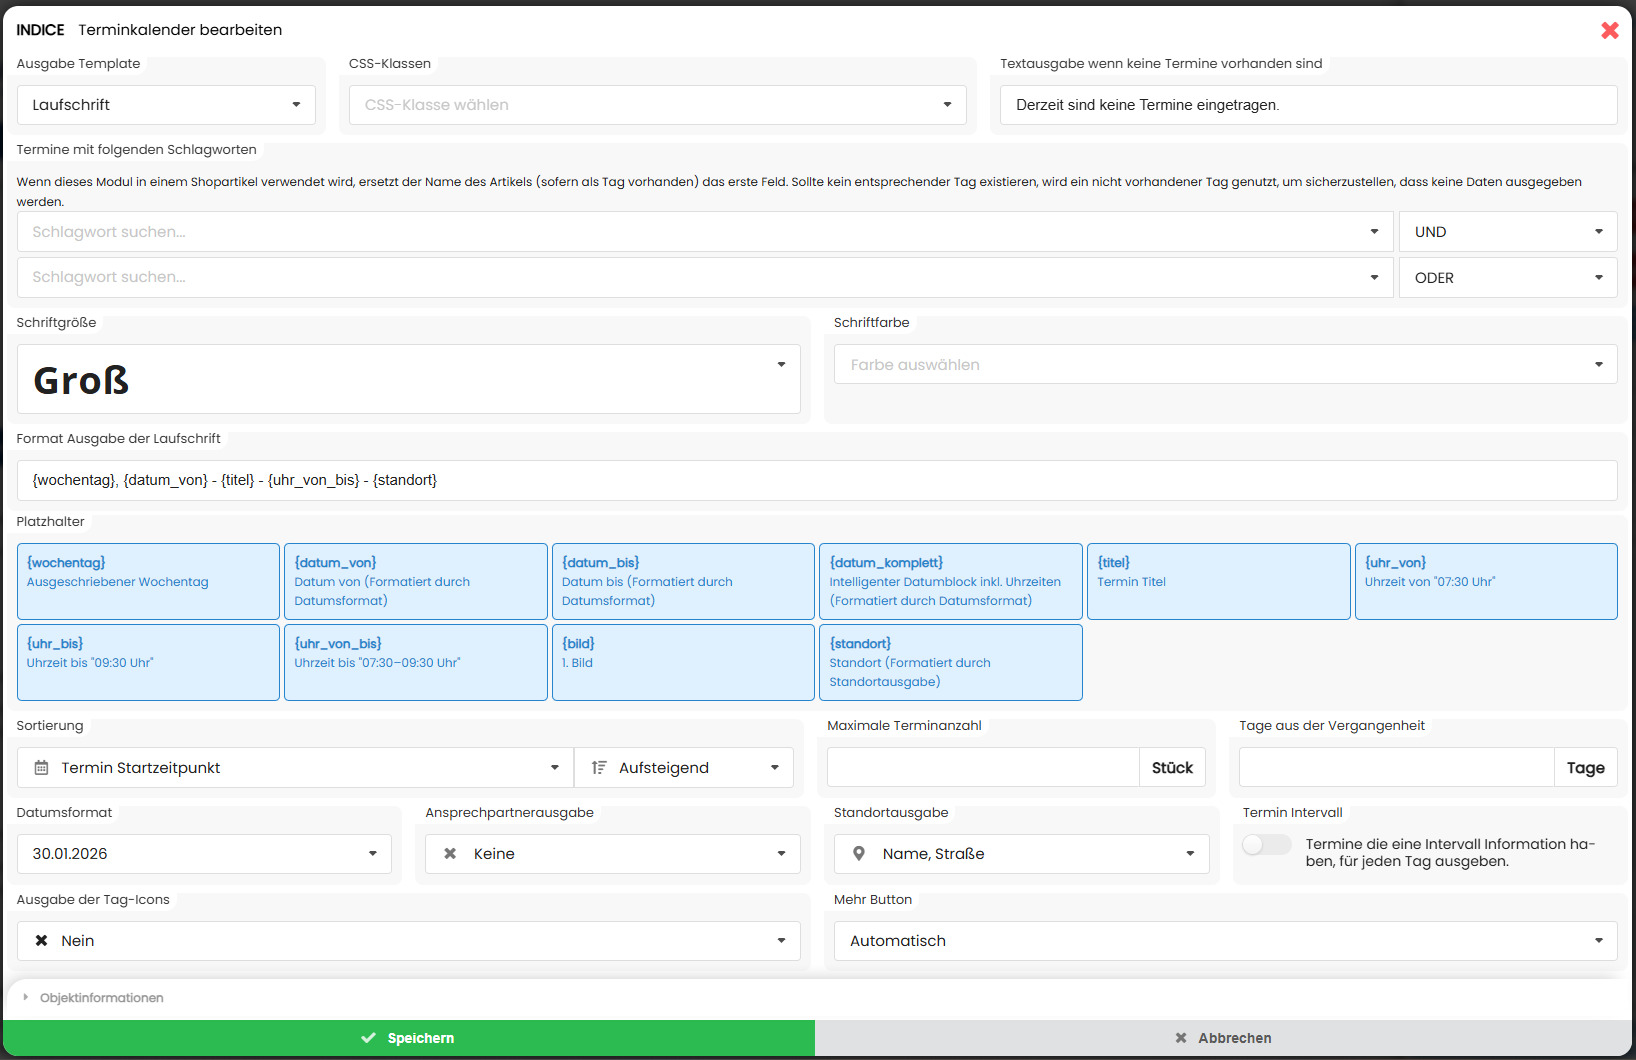Expand the Objektinformationen section
1636x1060 pixels.
101,998
